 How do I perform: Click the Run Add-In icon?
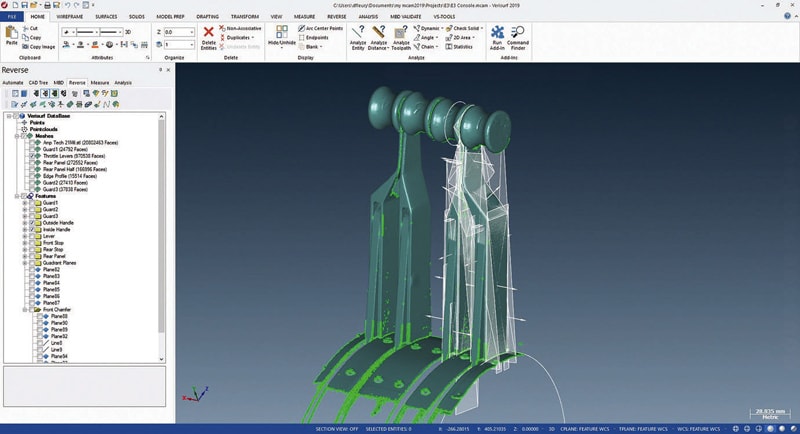[x=497, y=33]
